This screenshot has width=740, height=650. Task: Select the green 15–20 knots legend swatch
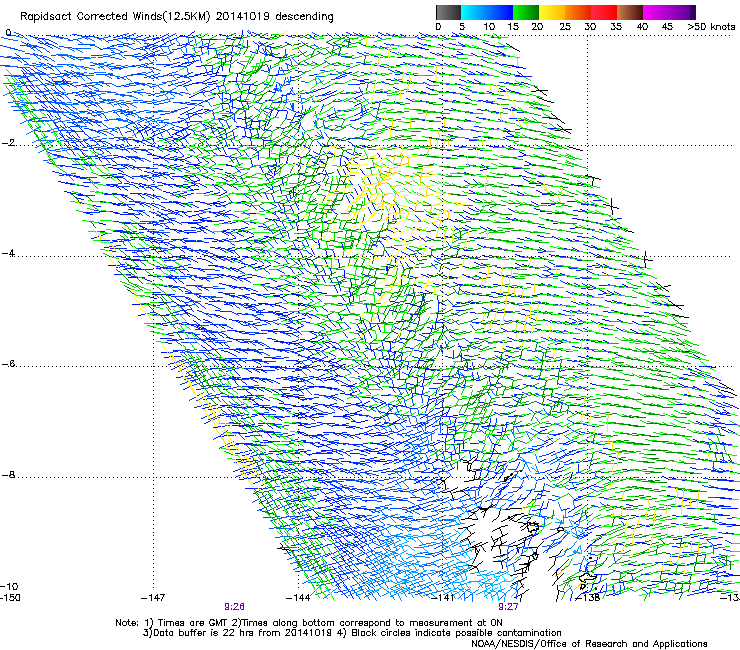pyautogui.click(x=526, y=12)
